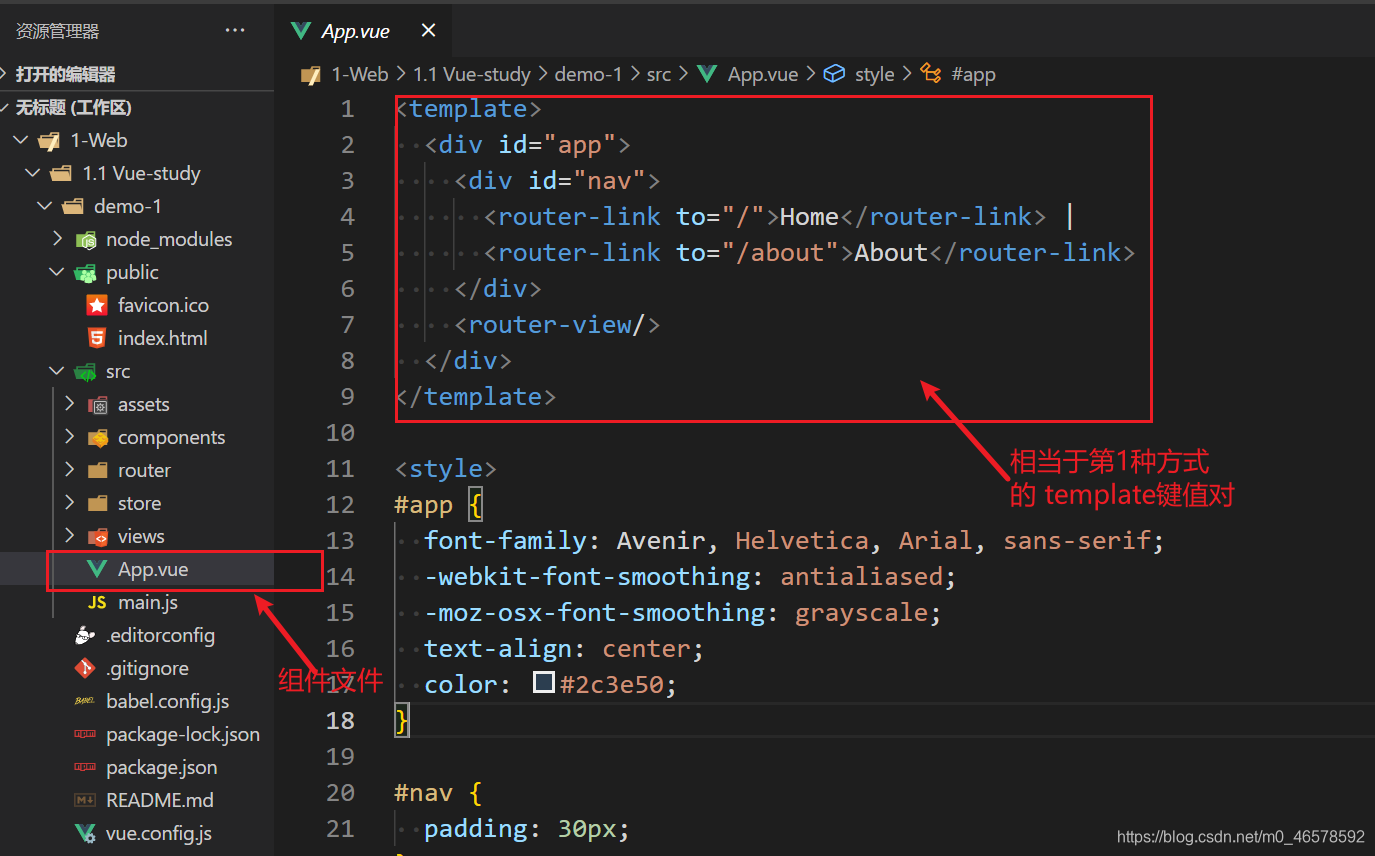This screenshot has width=1375, height=856.
Task: Open babel.config.js in the explorer
Action: 168,701
